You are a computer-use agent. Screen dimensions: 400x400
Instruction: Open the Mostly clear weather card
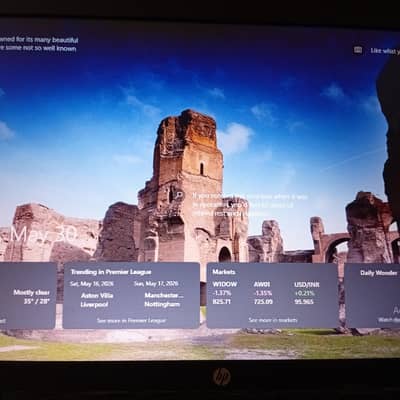pyautogui.click(x=27, y=295)
